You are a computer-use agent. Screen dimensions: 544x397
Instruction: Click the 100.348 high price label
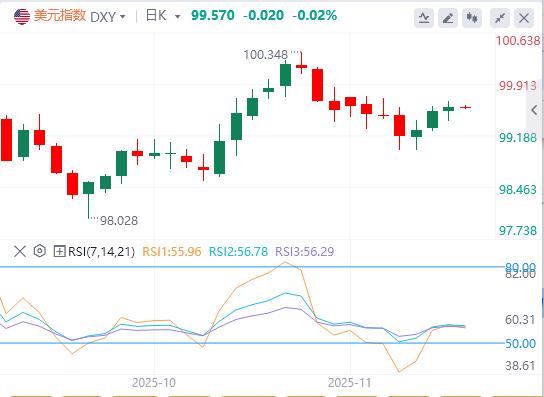[265, 55]
